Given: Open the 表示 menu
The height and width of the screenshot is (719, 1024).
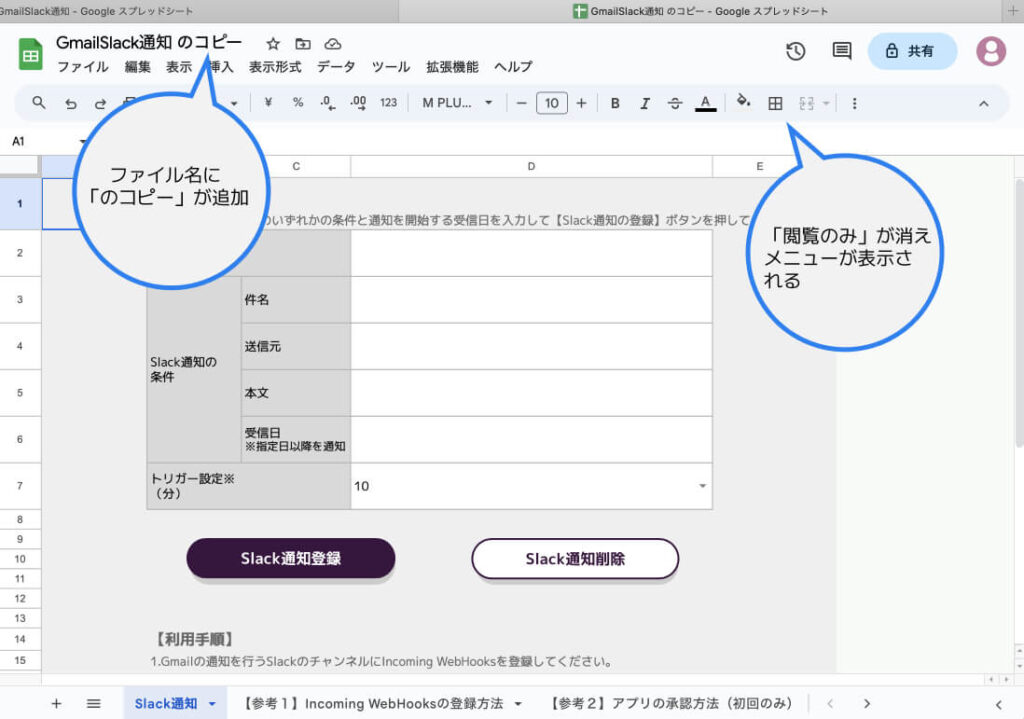Looking at the screenshot, I should [x=178, y=67].
